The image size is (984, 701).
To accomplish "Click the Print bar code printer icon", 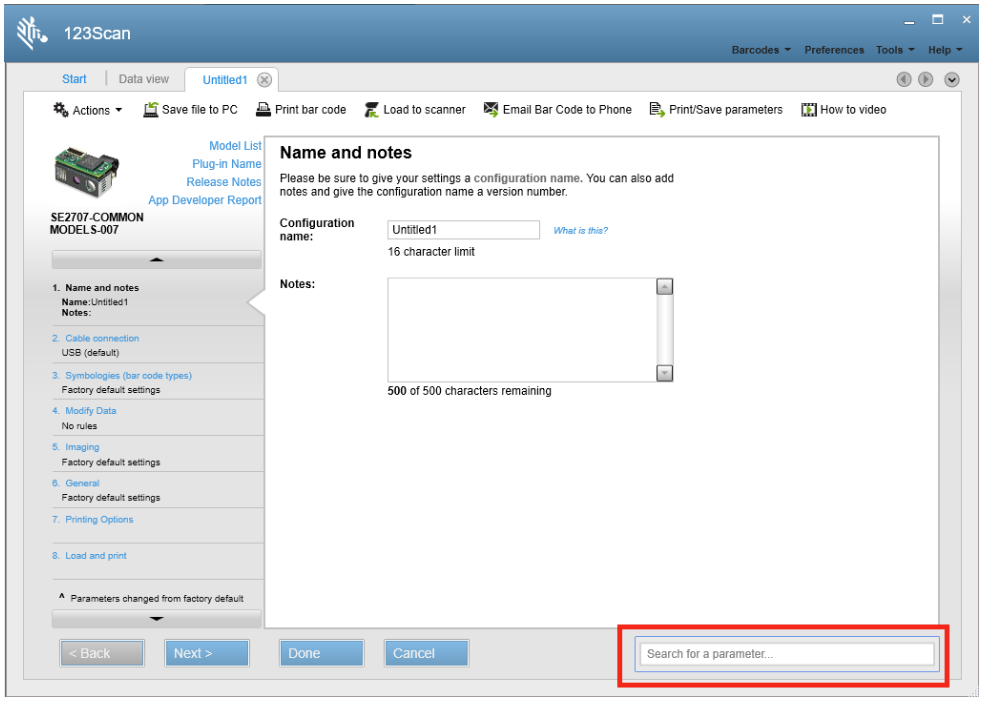I will point(263,110).
